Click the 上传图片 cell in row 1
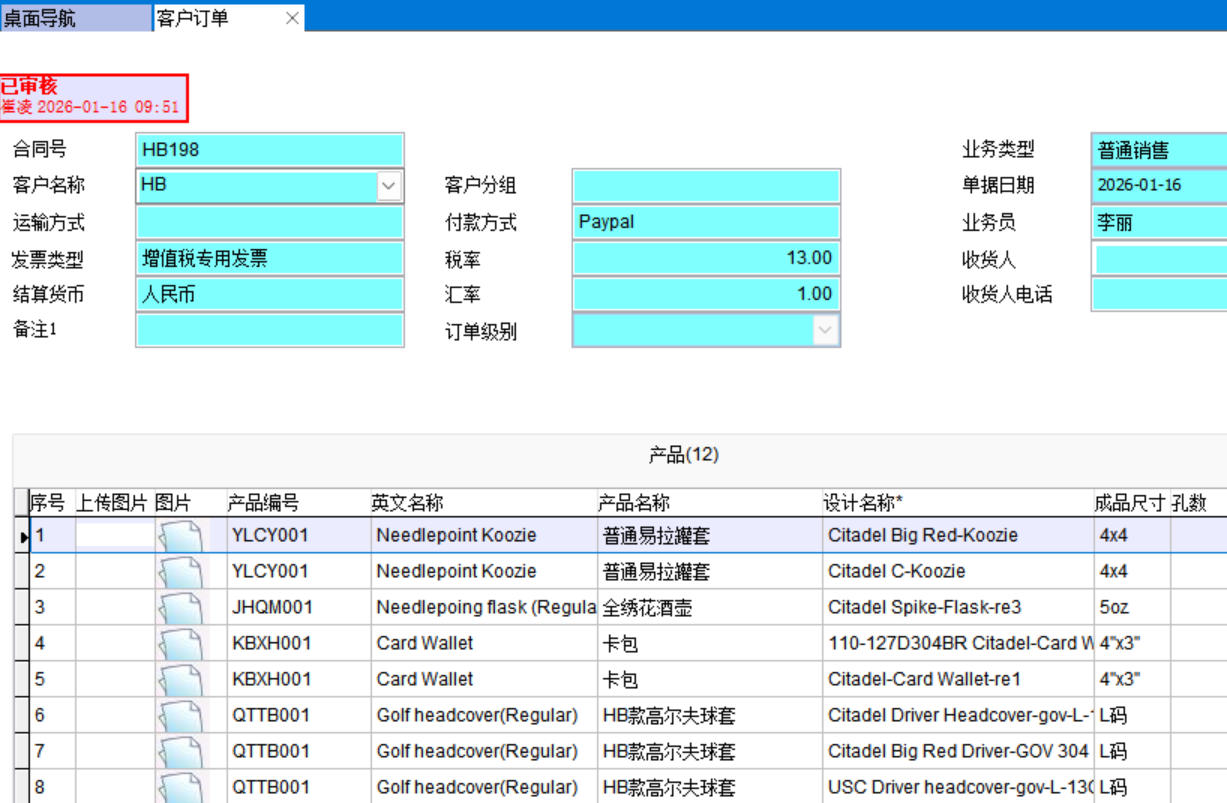1227x803 pixels. point(115,536)
